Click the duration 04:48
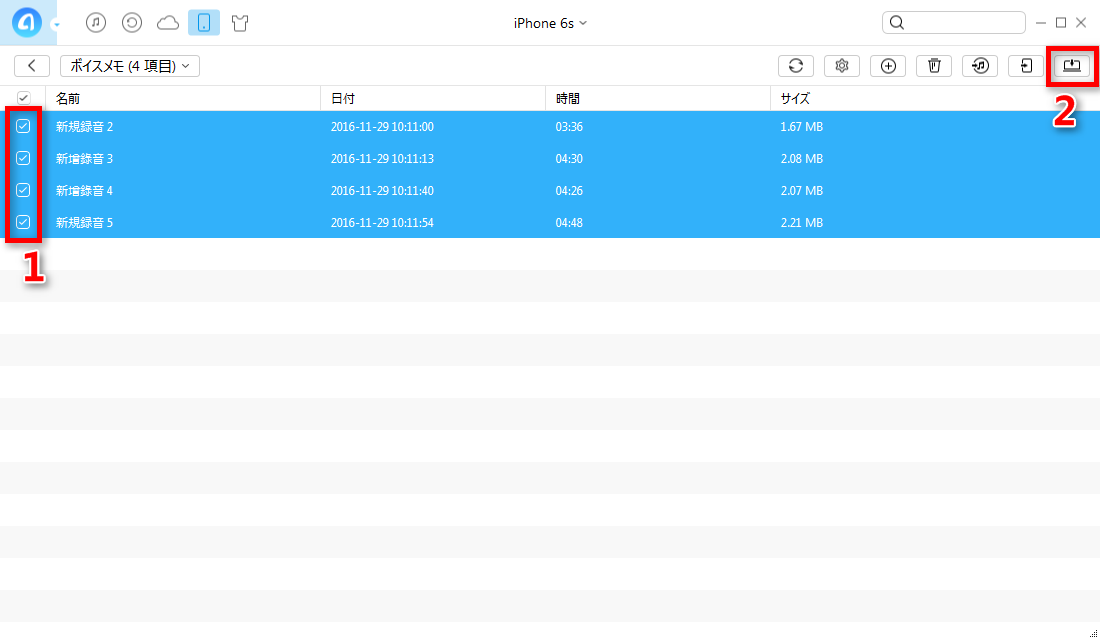 (569, 222)
